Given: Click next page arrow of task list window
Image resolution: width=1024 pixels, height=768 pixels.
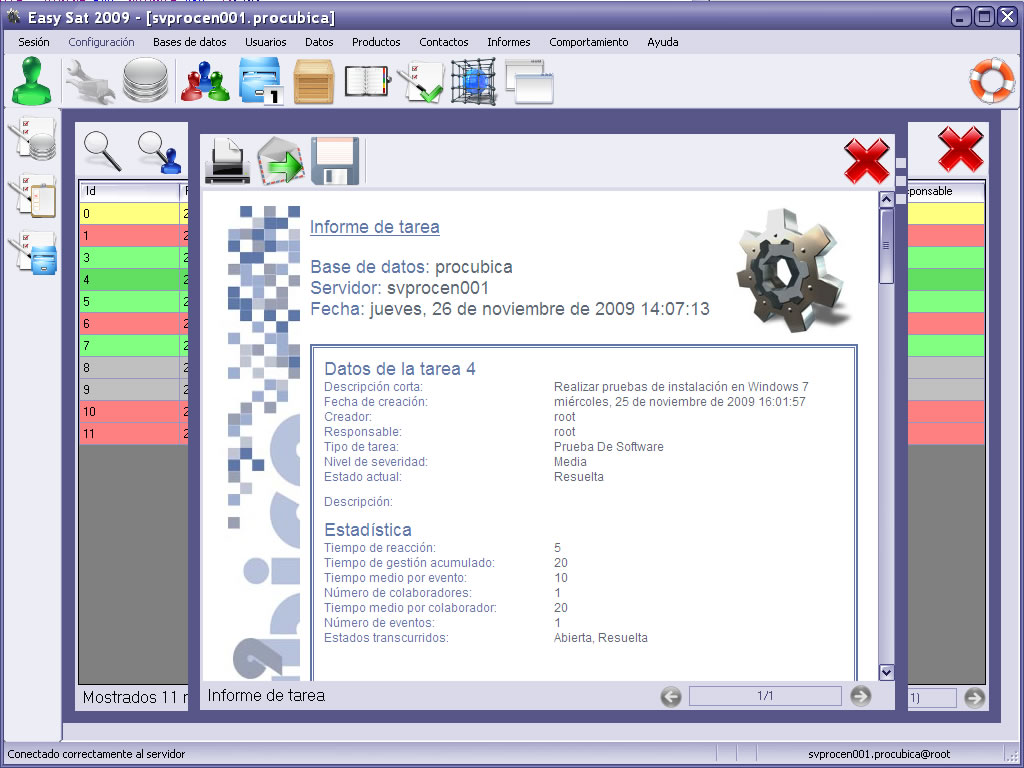Looking at the screenshot, I should coord(974,698).
